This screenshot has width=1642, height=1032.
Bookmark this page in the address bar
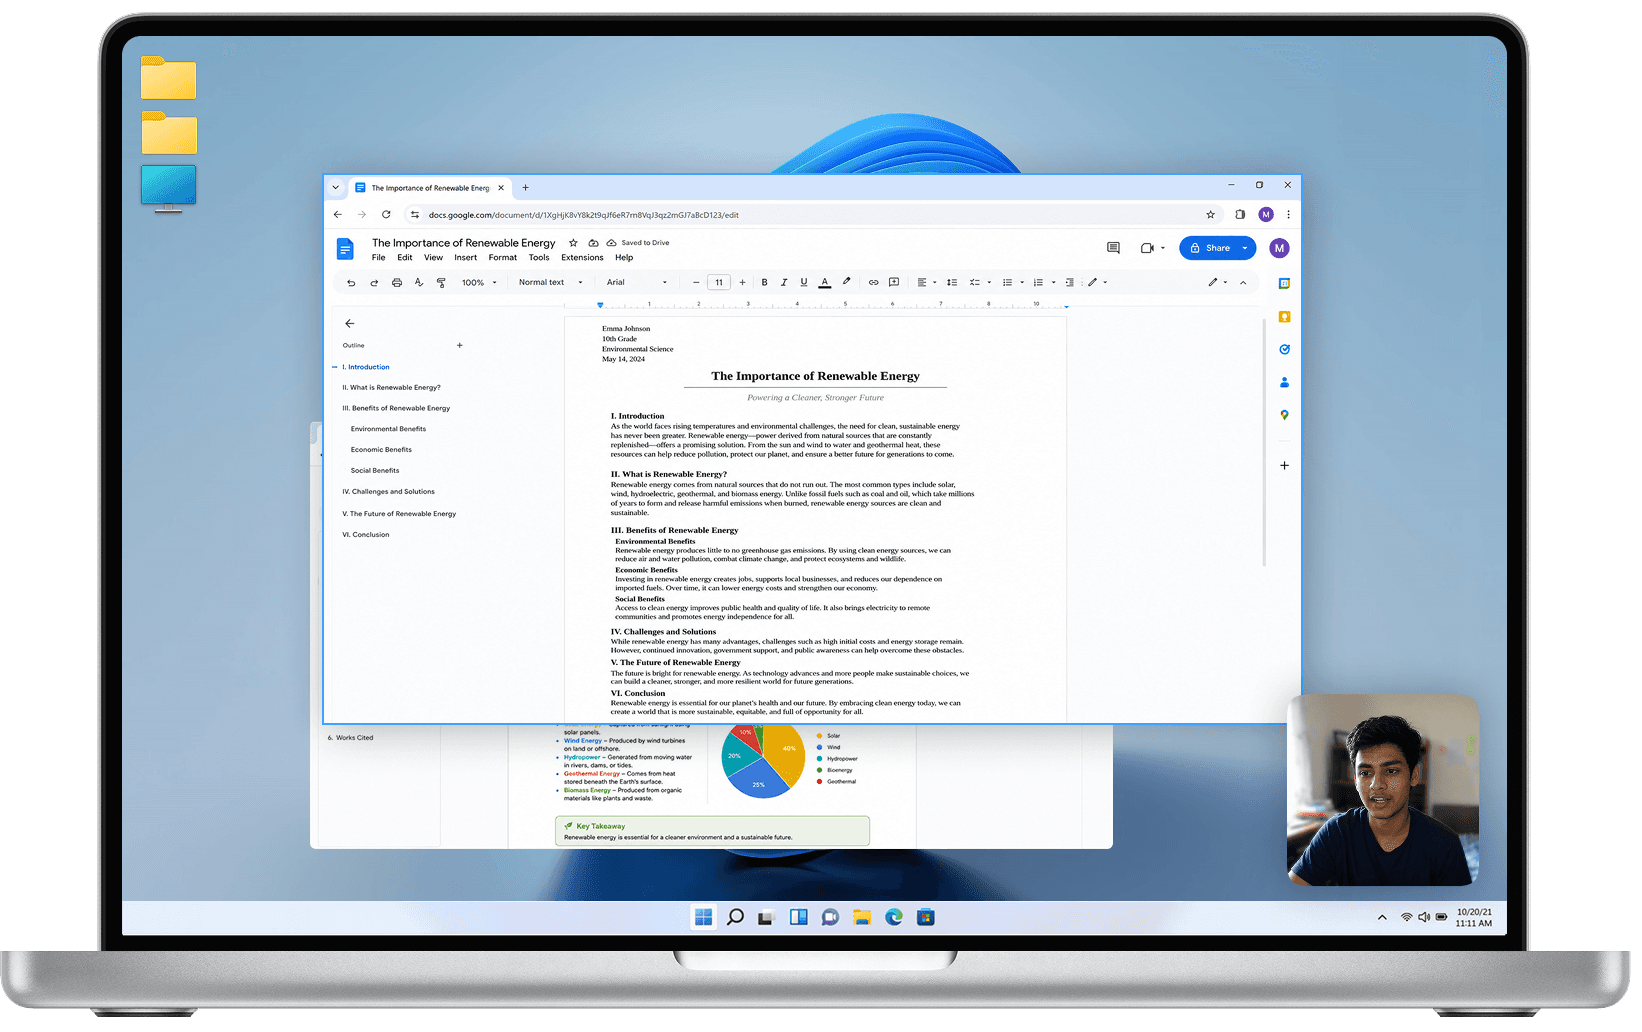tap(1210, 215)
